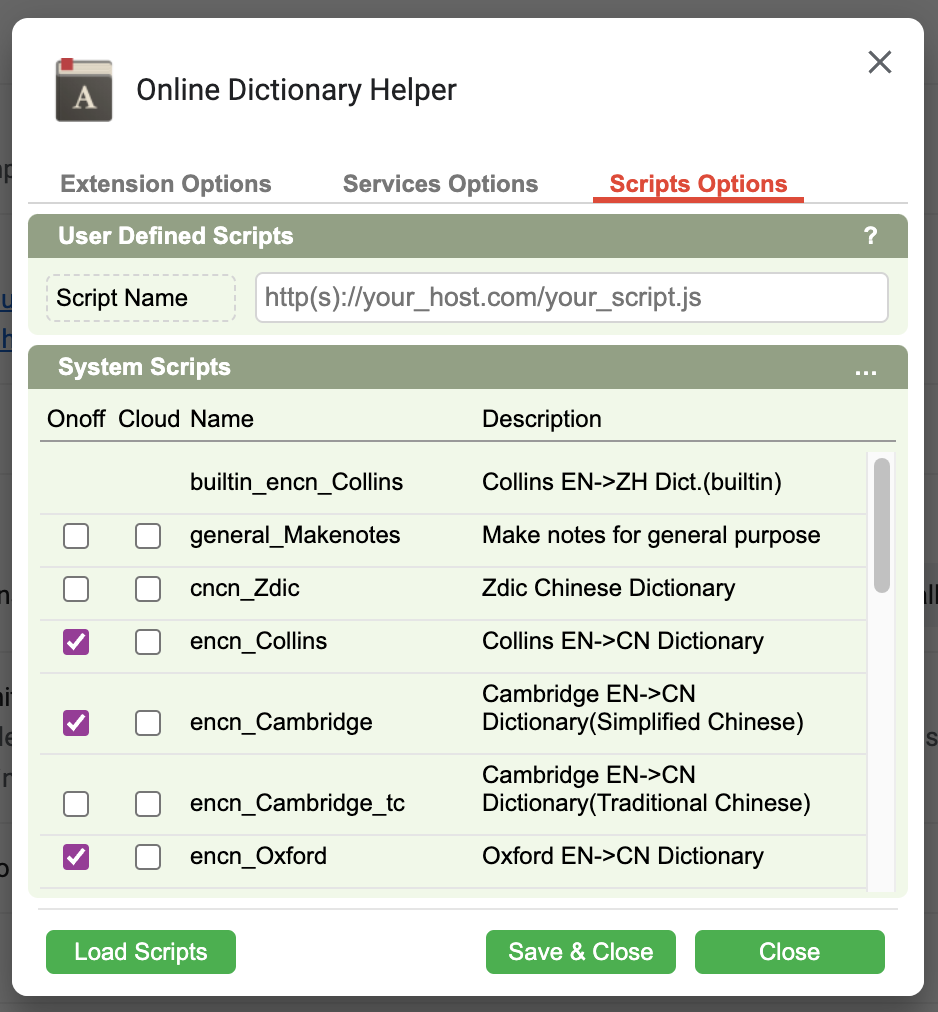Toggle the Cloud checkbox for general_Makenotes
The height and width of the screenshot is (1012, 938).
coord(148,536)
